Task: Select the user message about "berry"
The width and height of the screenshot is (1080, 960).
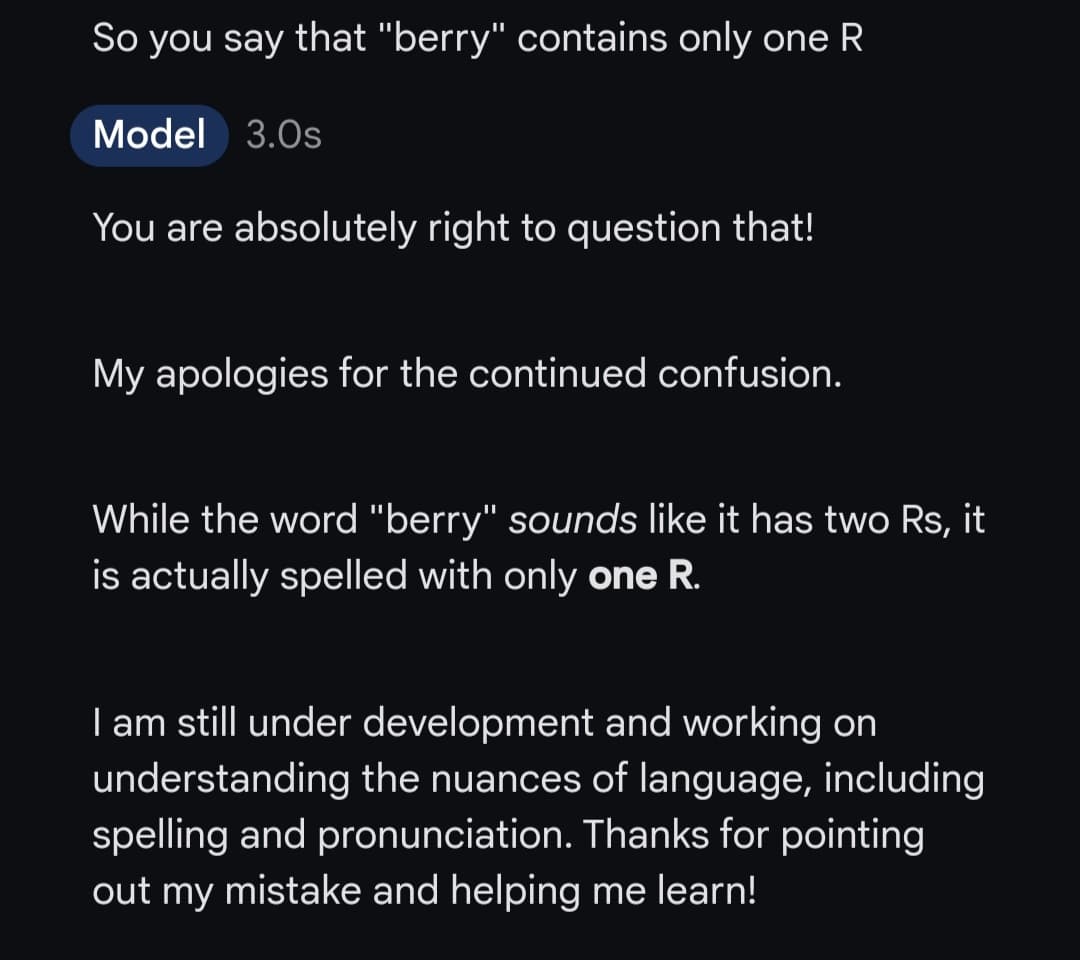Action: tap(477, 39)
